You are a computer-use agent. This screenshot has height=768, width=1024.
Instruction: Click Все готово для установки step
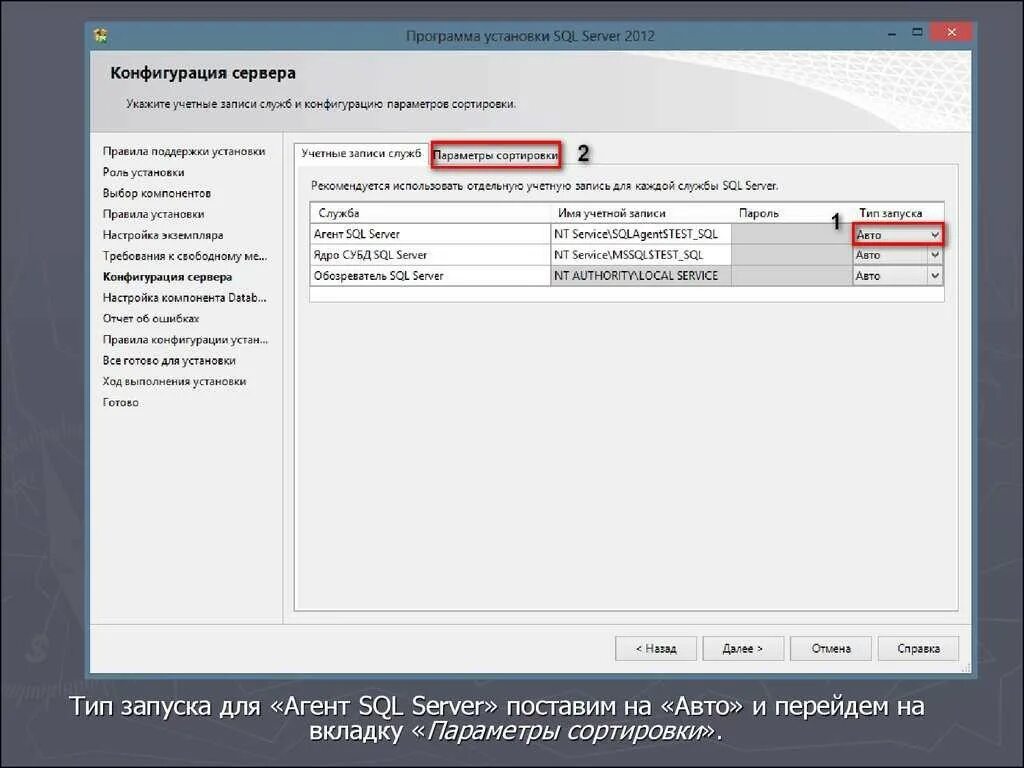169,360
